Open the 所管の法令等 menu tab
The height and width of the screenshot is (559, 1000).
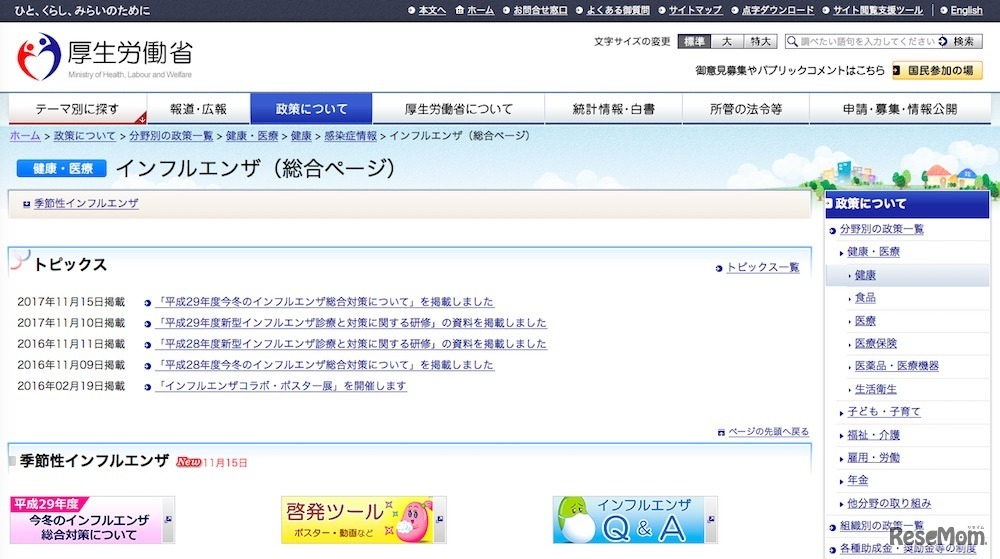pyautogui.click(x=746, y=109)
